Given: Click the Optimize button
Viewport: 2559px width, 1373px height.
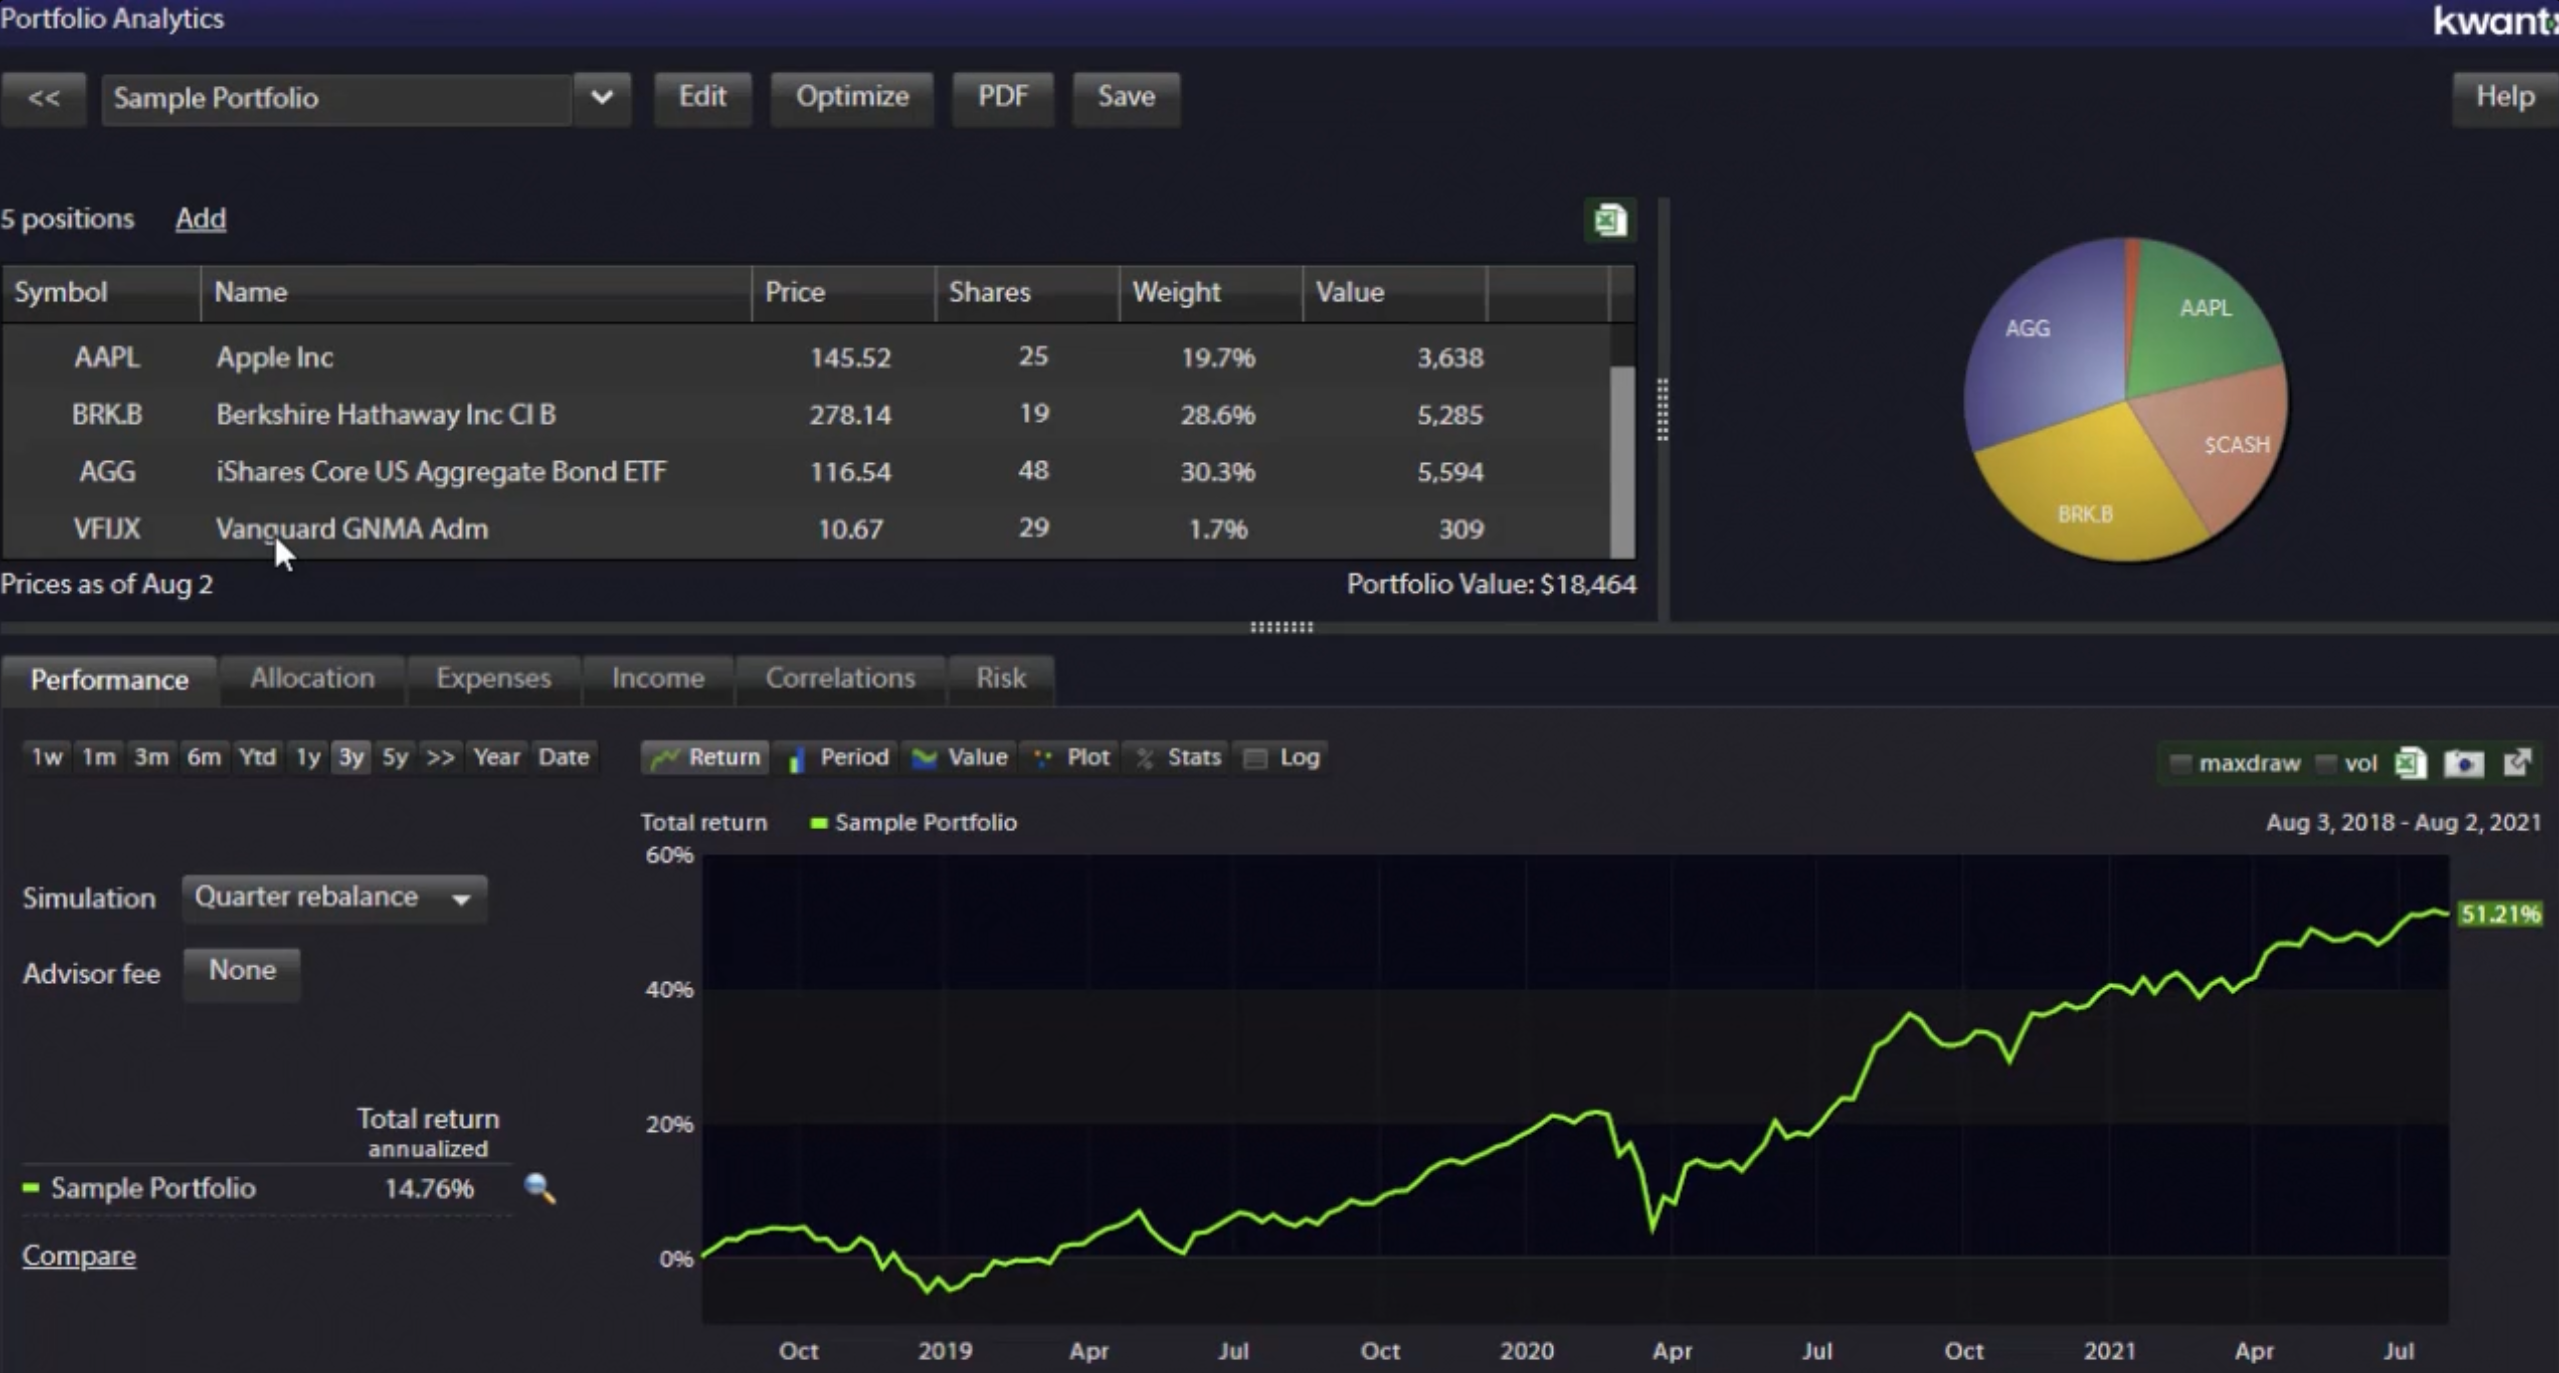Looking at the screenshot, I should [x=852, y=97].
